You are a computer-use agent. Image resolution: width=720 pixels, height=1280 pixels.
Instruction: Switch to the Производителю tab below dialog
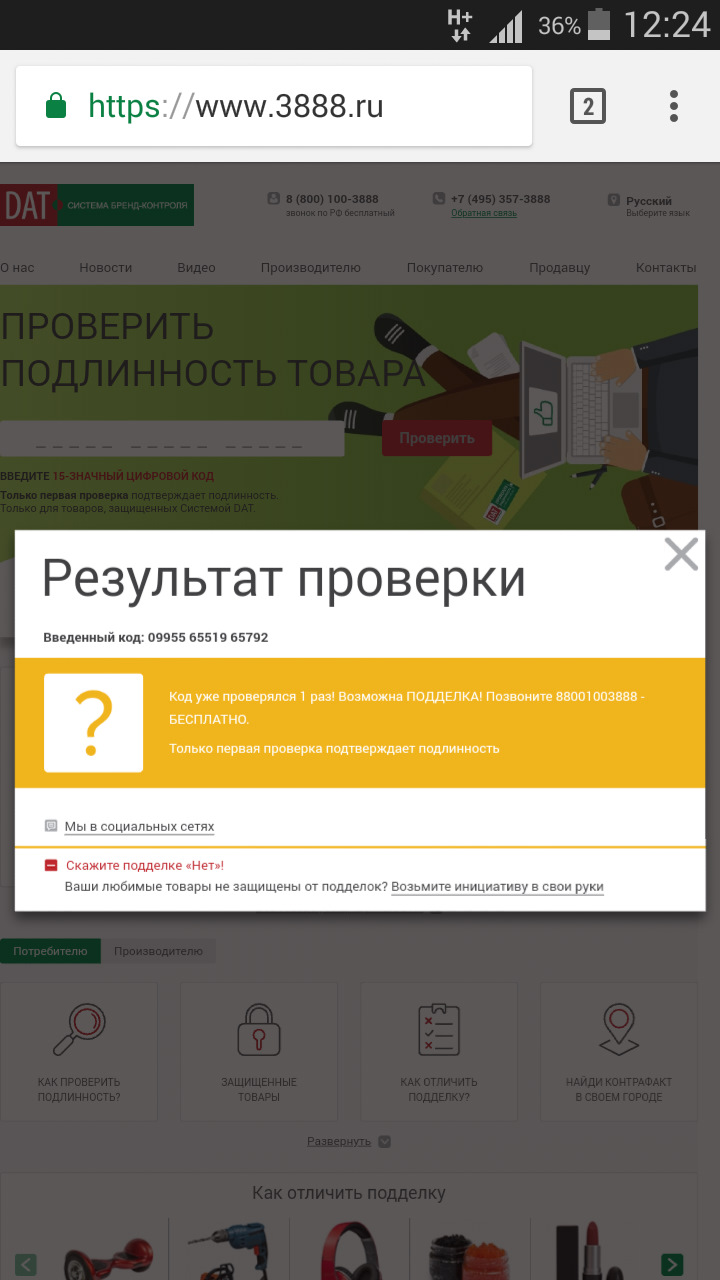(158, 951)
